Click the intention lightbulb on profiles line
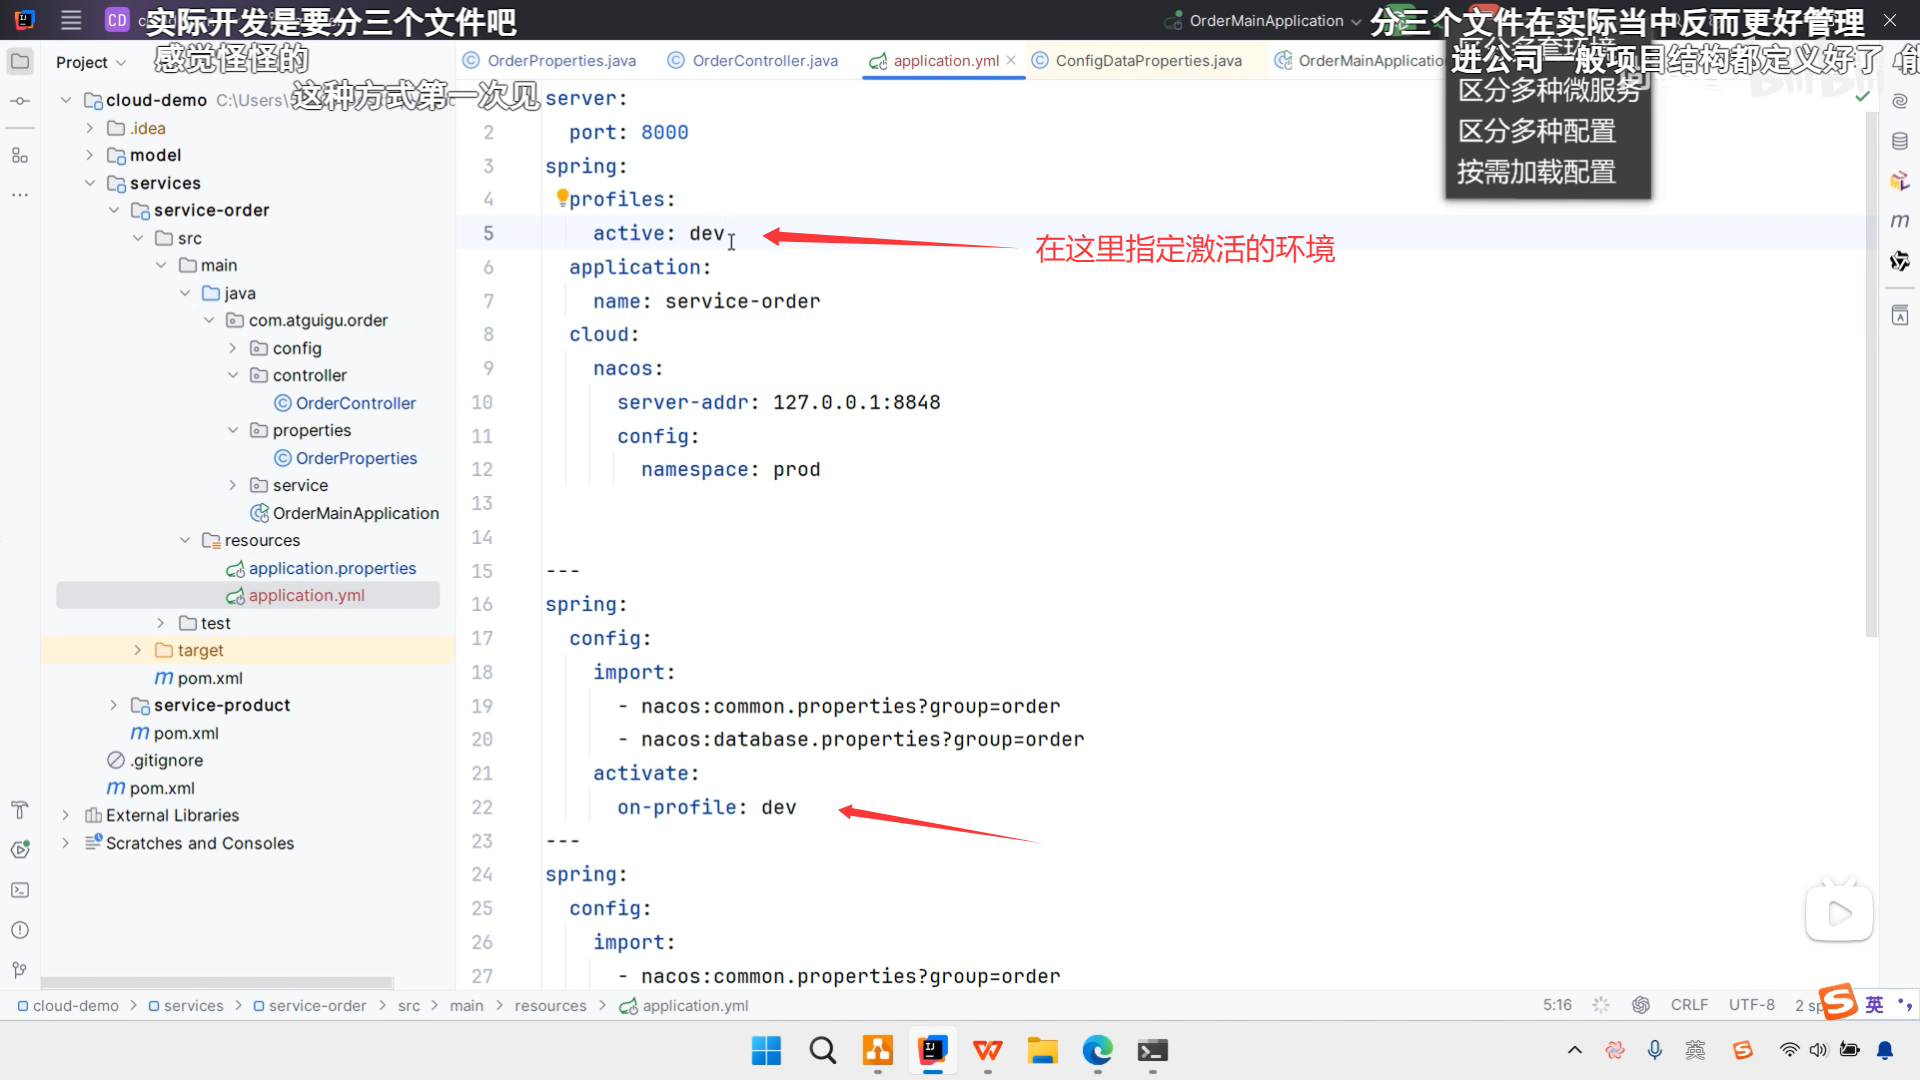 point(562,197)
